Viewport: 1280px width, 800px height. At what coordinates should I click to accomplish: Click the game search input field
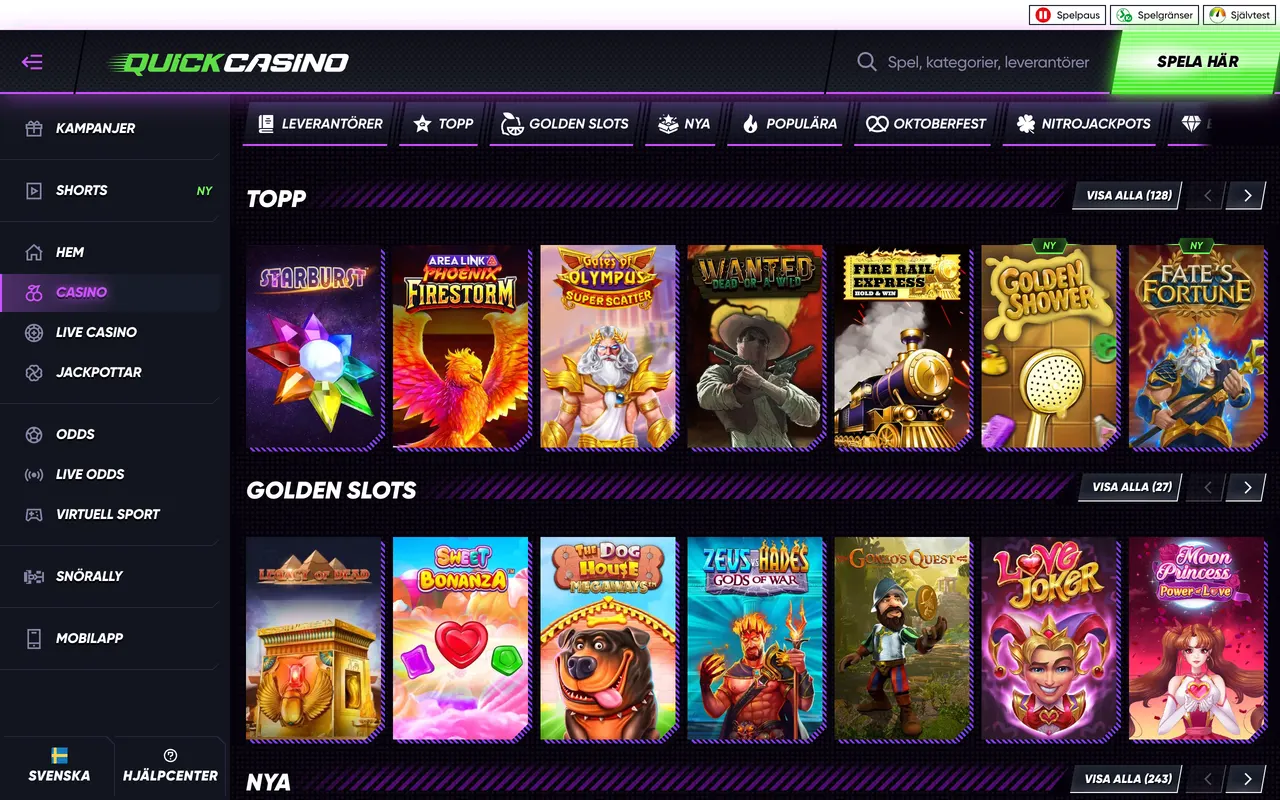pyautogui.click(x=987, y=62)
